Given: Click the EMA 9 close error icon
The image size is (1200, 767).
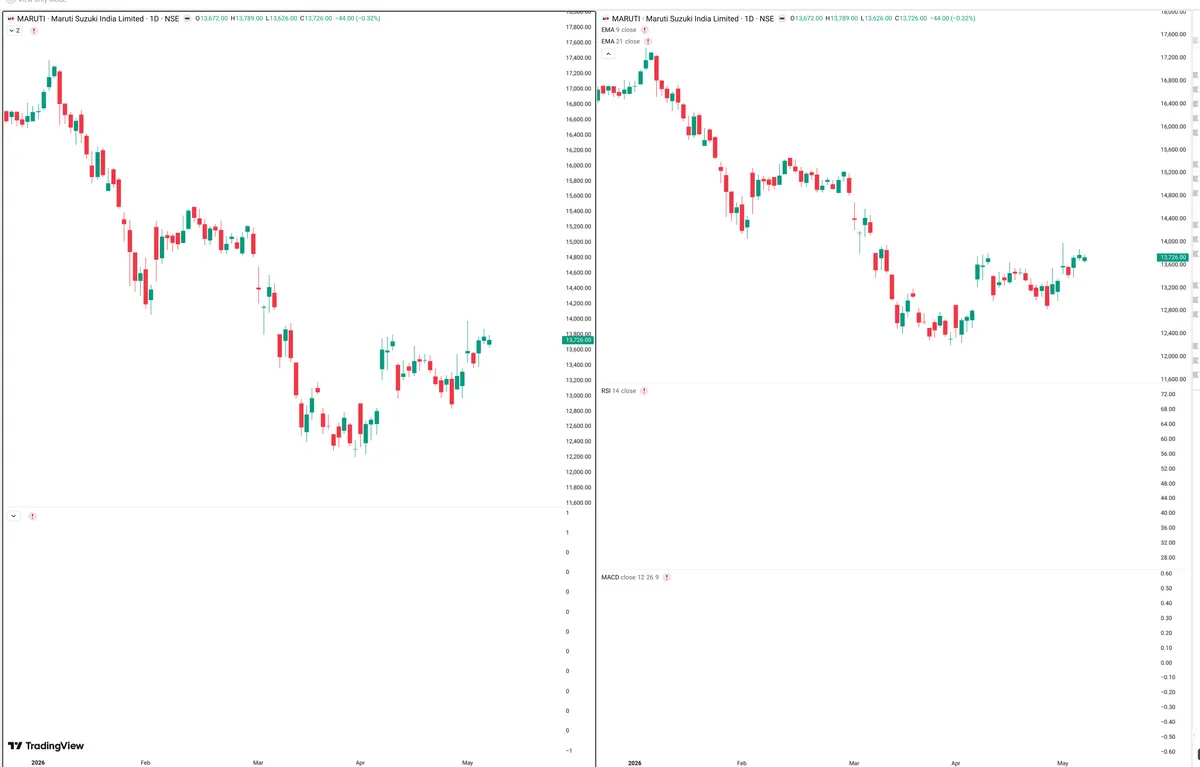Looking at the screenshot, I should (645, 30).
